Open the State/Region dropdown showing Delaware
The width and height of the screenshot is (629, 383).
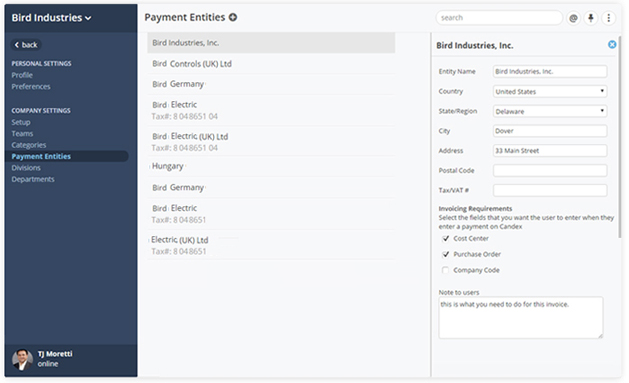tap(550, 111)
